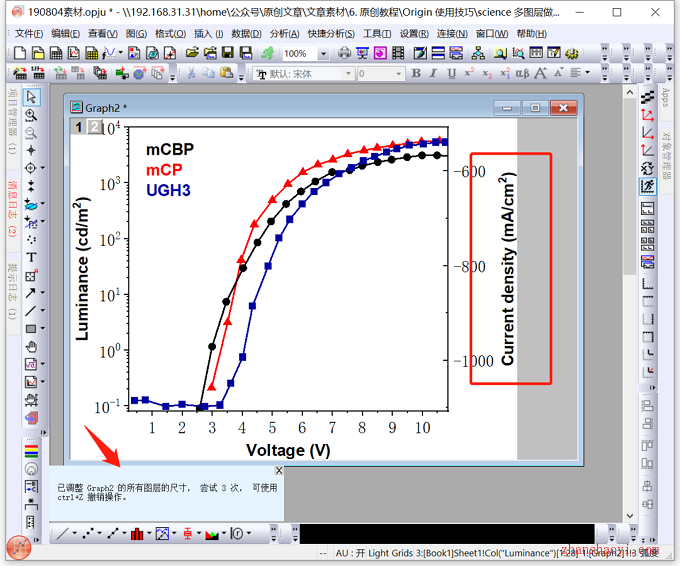680x566 pixels.
Task: Open the font name dropdown
Action: coord(348,74)
